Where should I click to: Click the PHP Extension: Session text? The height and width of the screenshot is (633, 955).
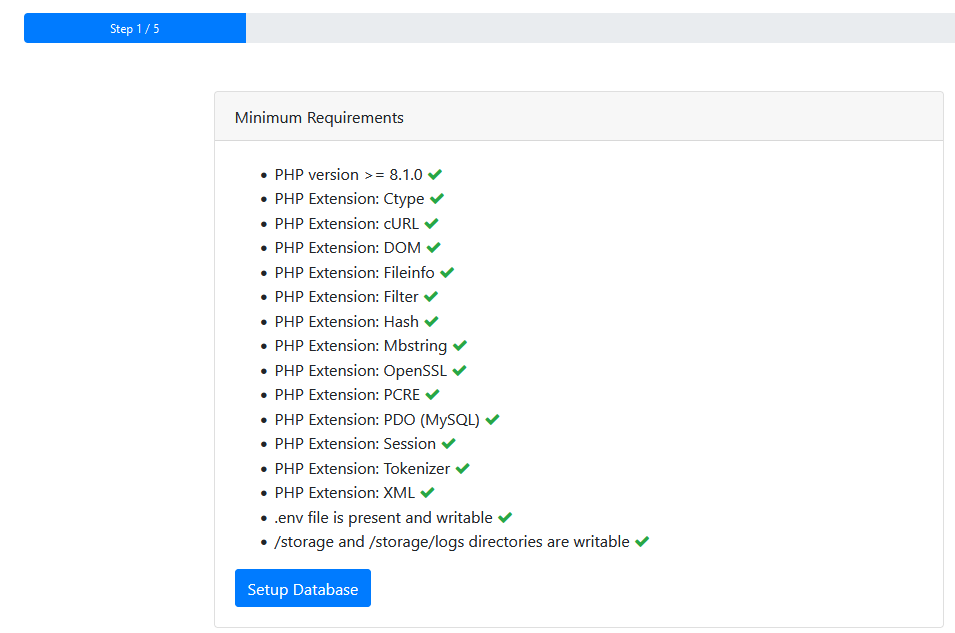tap(355, 443)
